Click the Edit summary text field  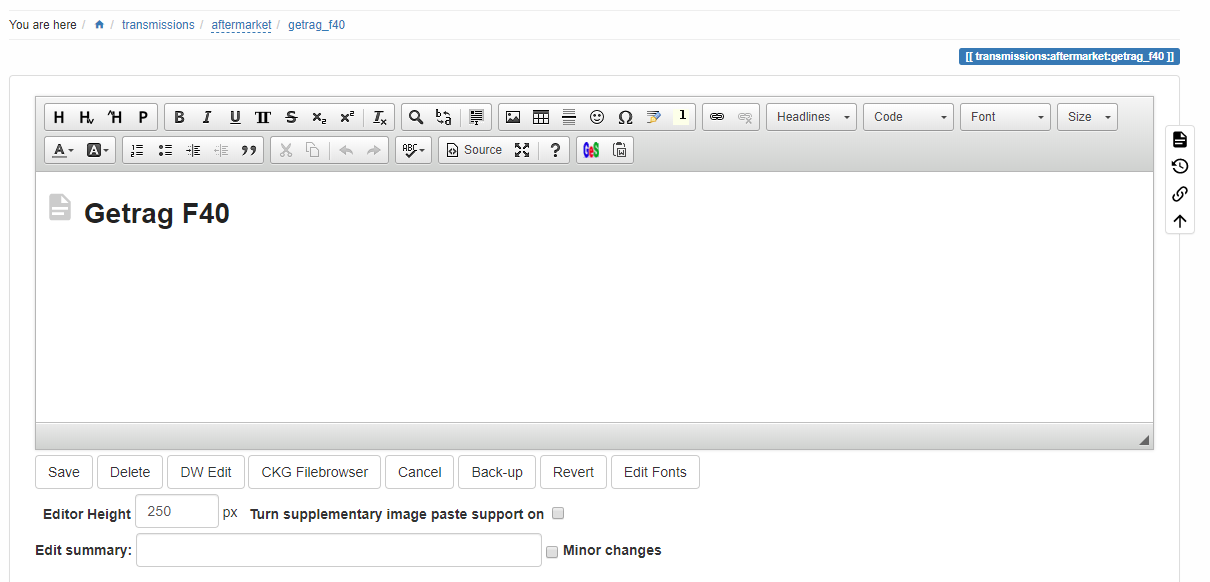point(339,550)
